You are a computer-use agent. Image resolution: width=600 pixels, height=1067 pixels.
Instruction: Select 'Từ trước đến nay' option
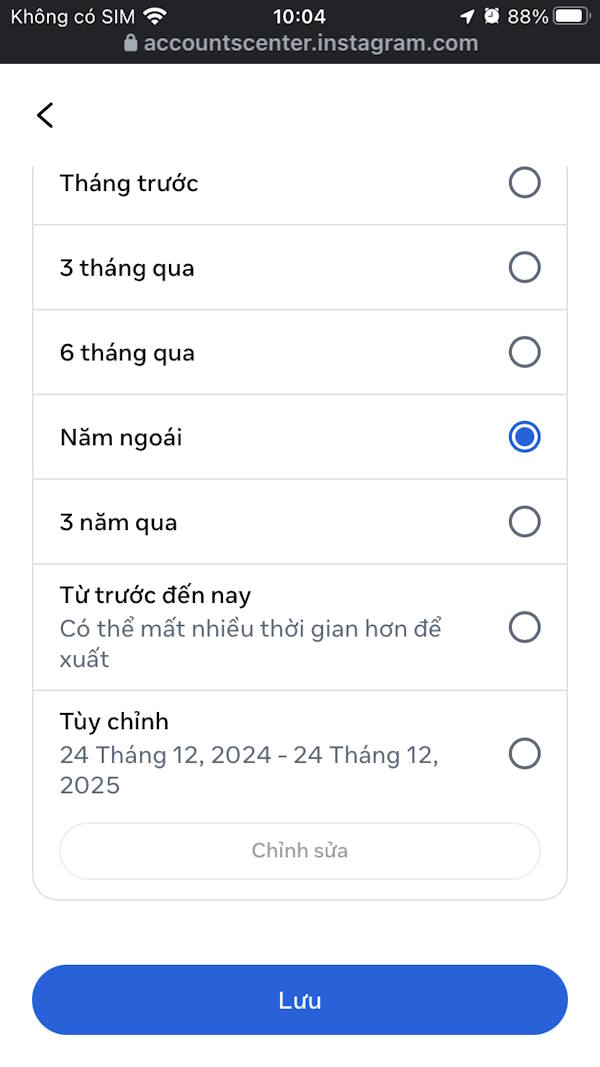[524, 628]
